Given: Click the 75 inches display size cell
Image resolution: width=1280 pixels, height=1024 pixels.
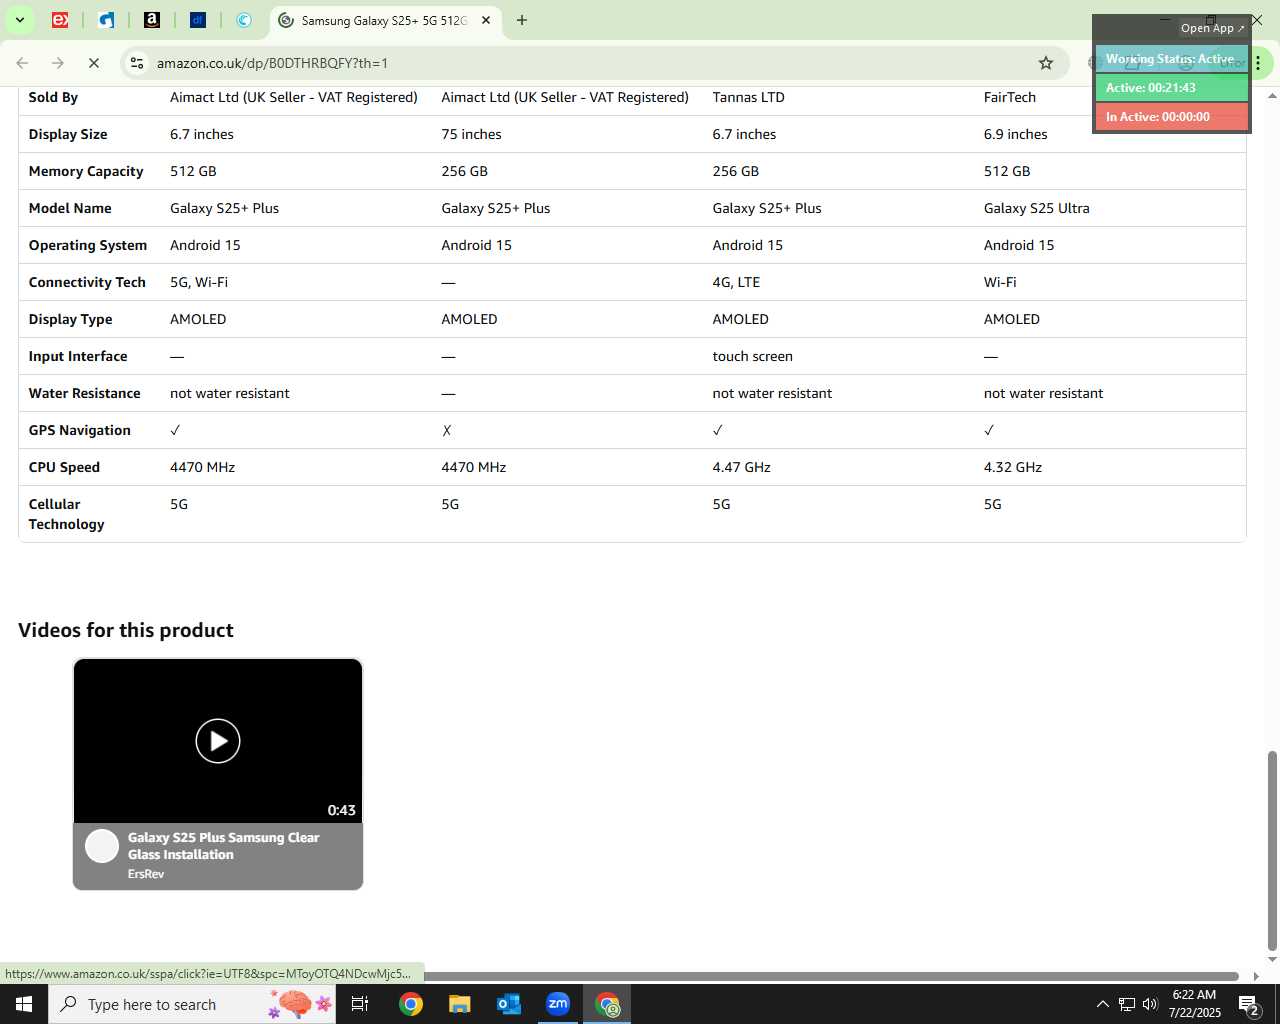Looking at the screenshot, I should coord(472,134).
